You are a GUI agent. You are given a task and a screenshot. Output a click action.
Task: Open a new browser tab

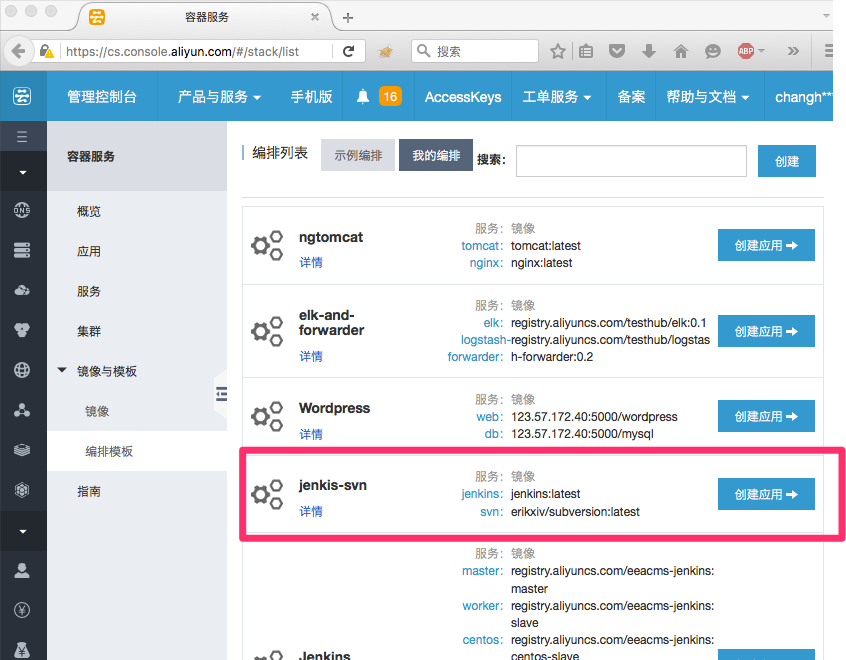348,18
